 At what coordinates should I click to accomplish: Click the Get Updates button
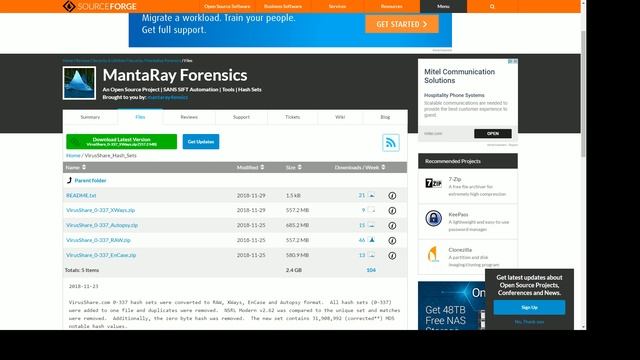201,142
